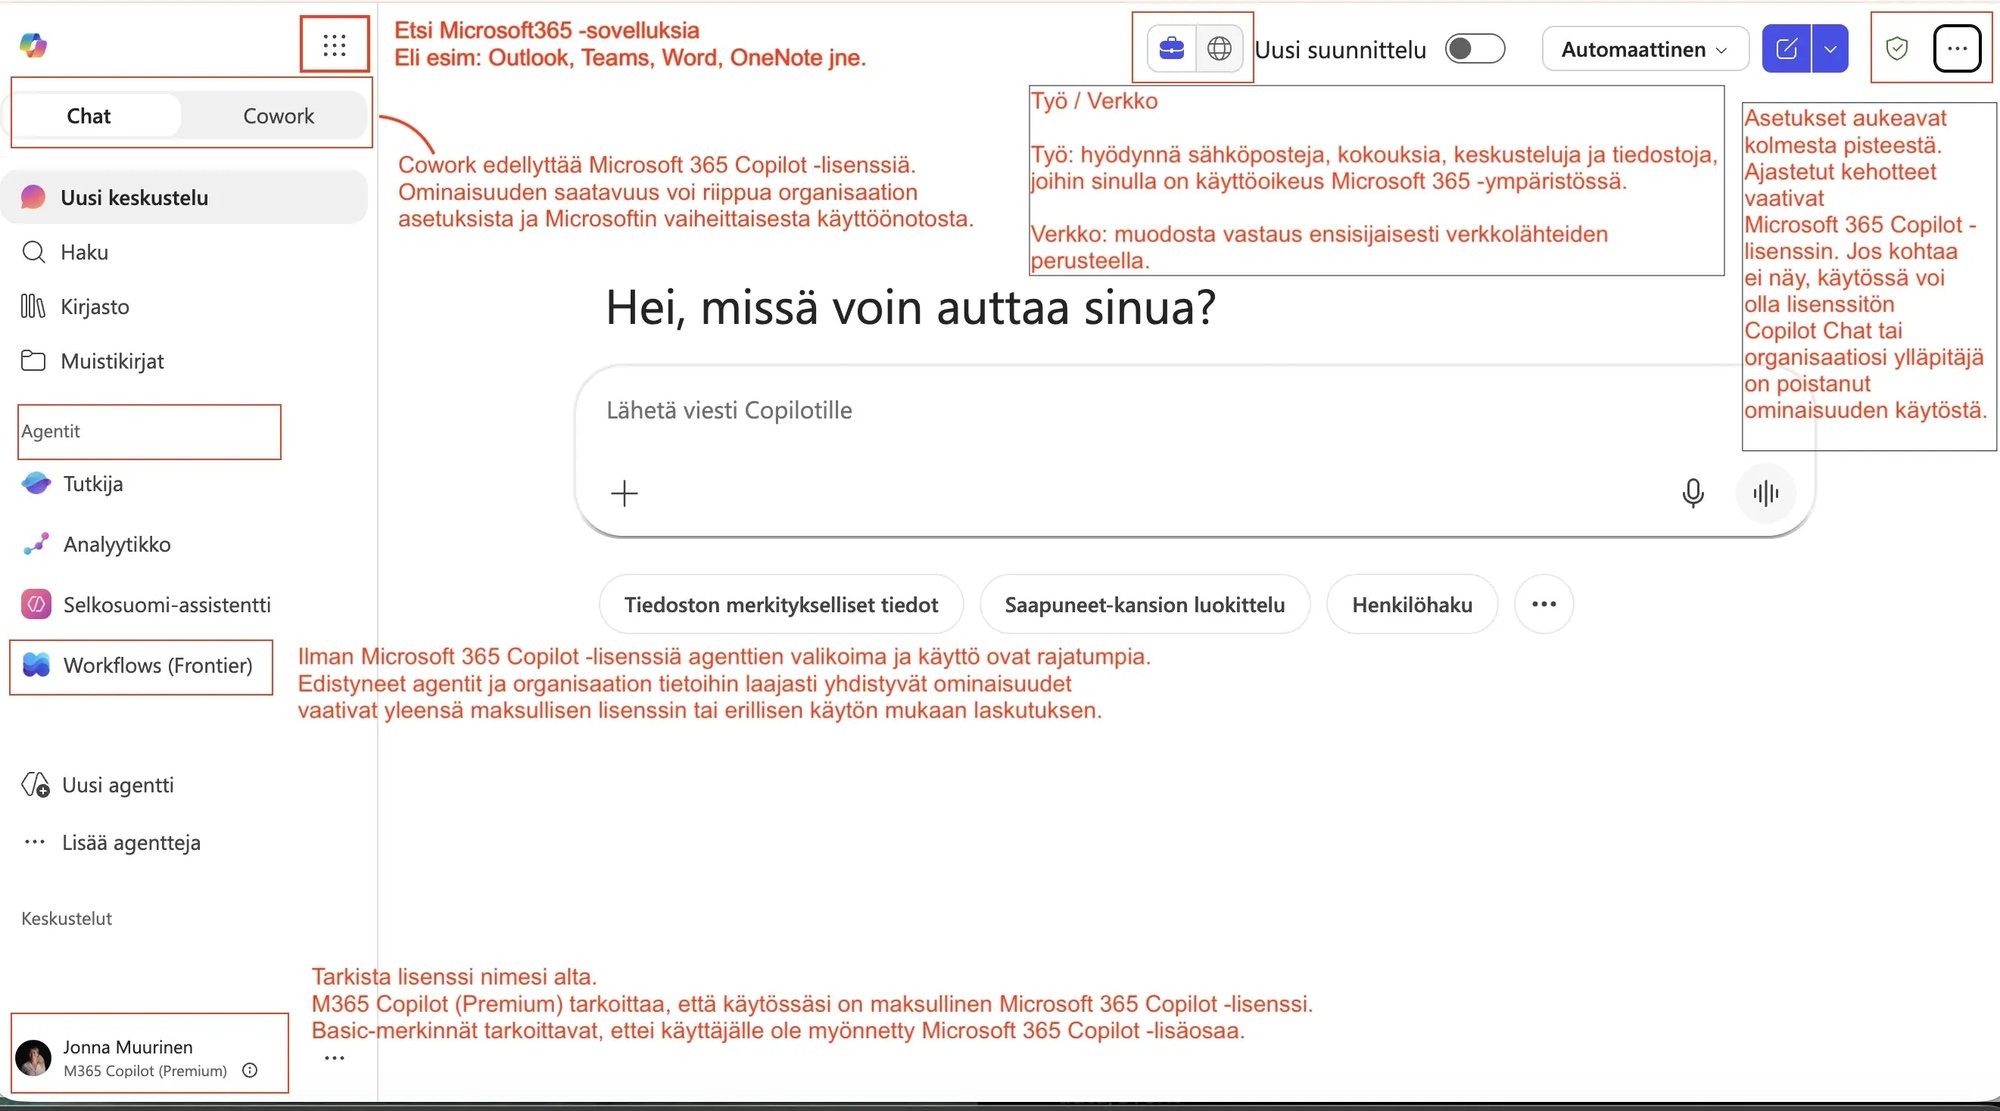
Task: Click the Agentit section header
Action: click(x=50, y=431)
